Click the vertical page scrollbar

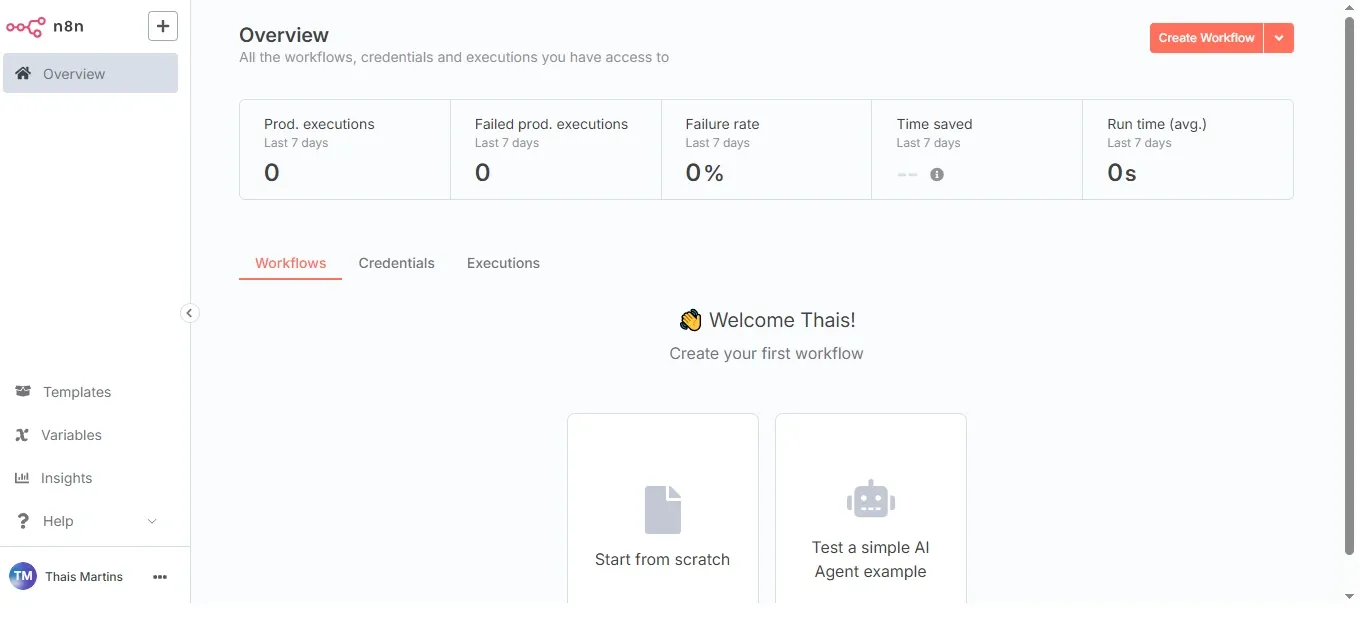[1349, 285]
